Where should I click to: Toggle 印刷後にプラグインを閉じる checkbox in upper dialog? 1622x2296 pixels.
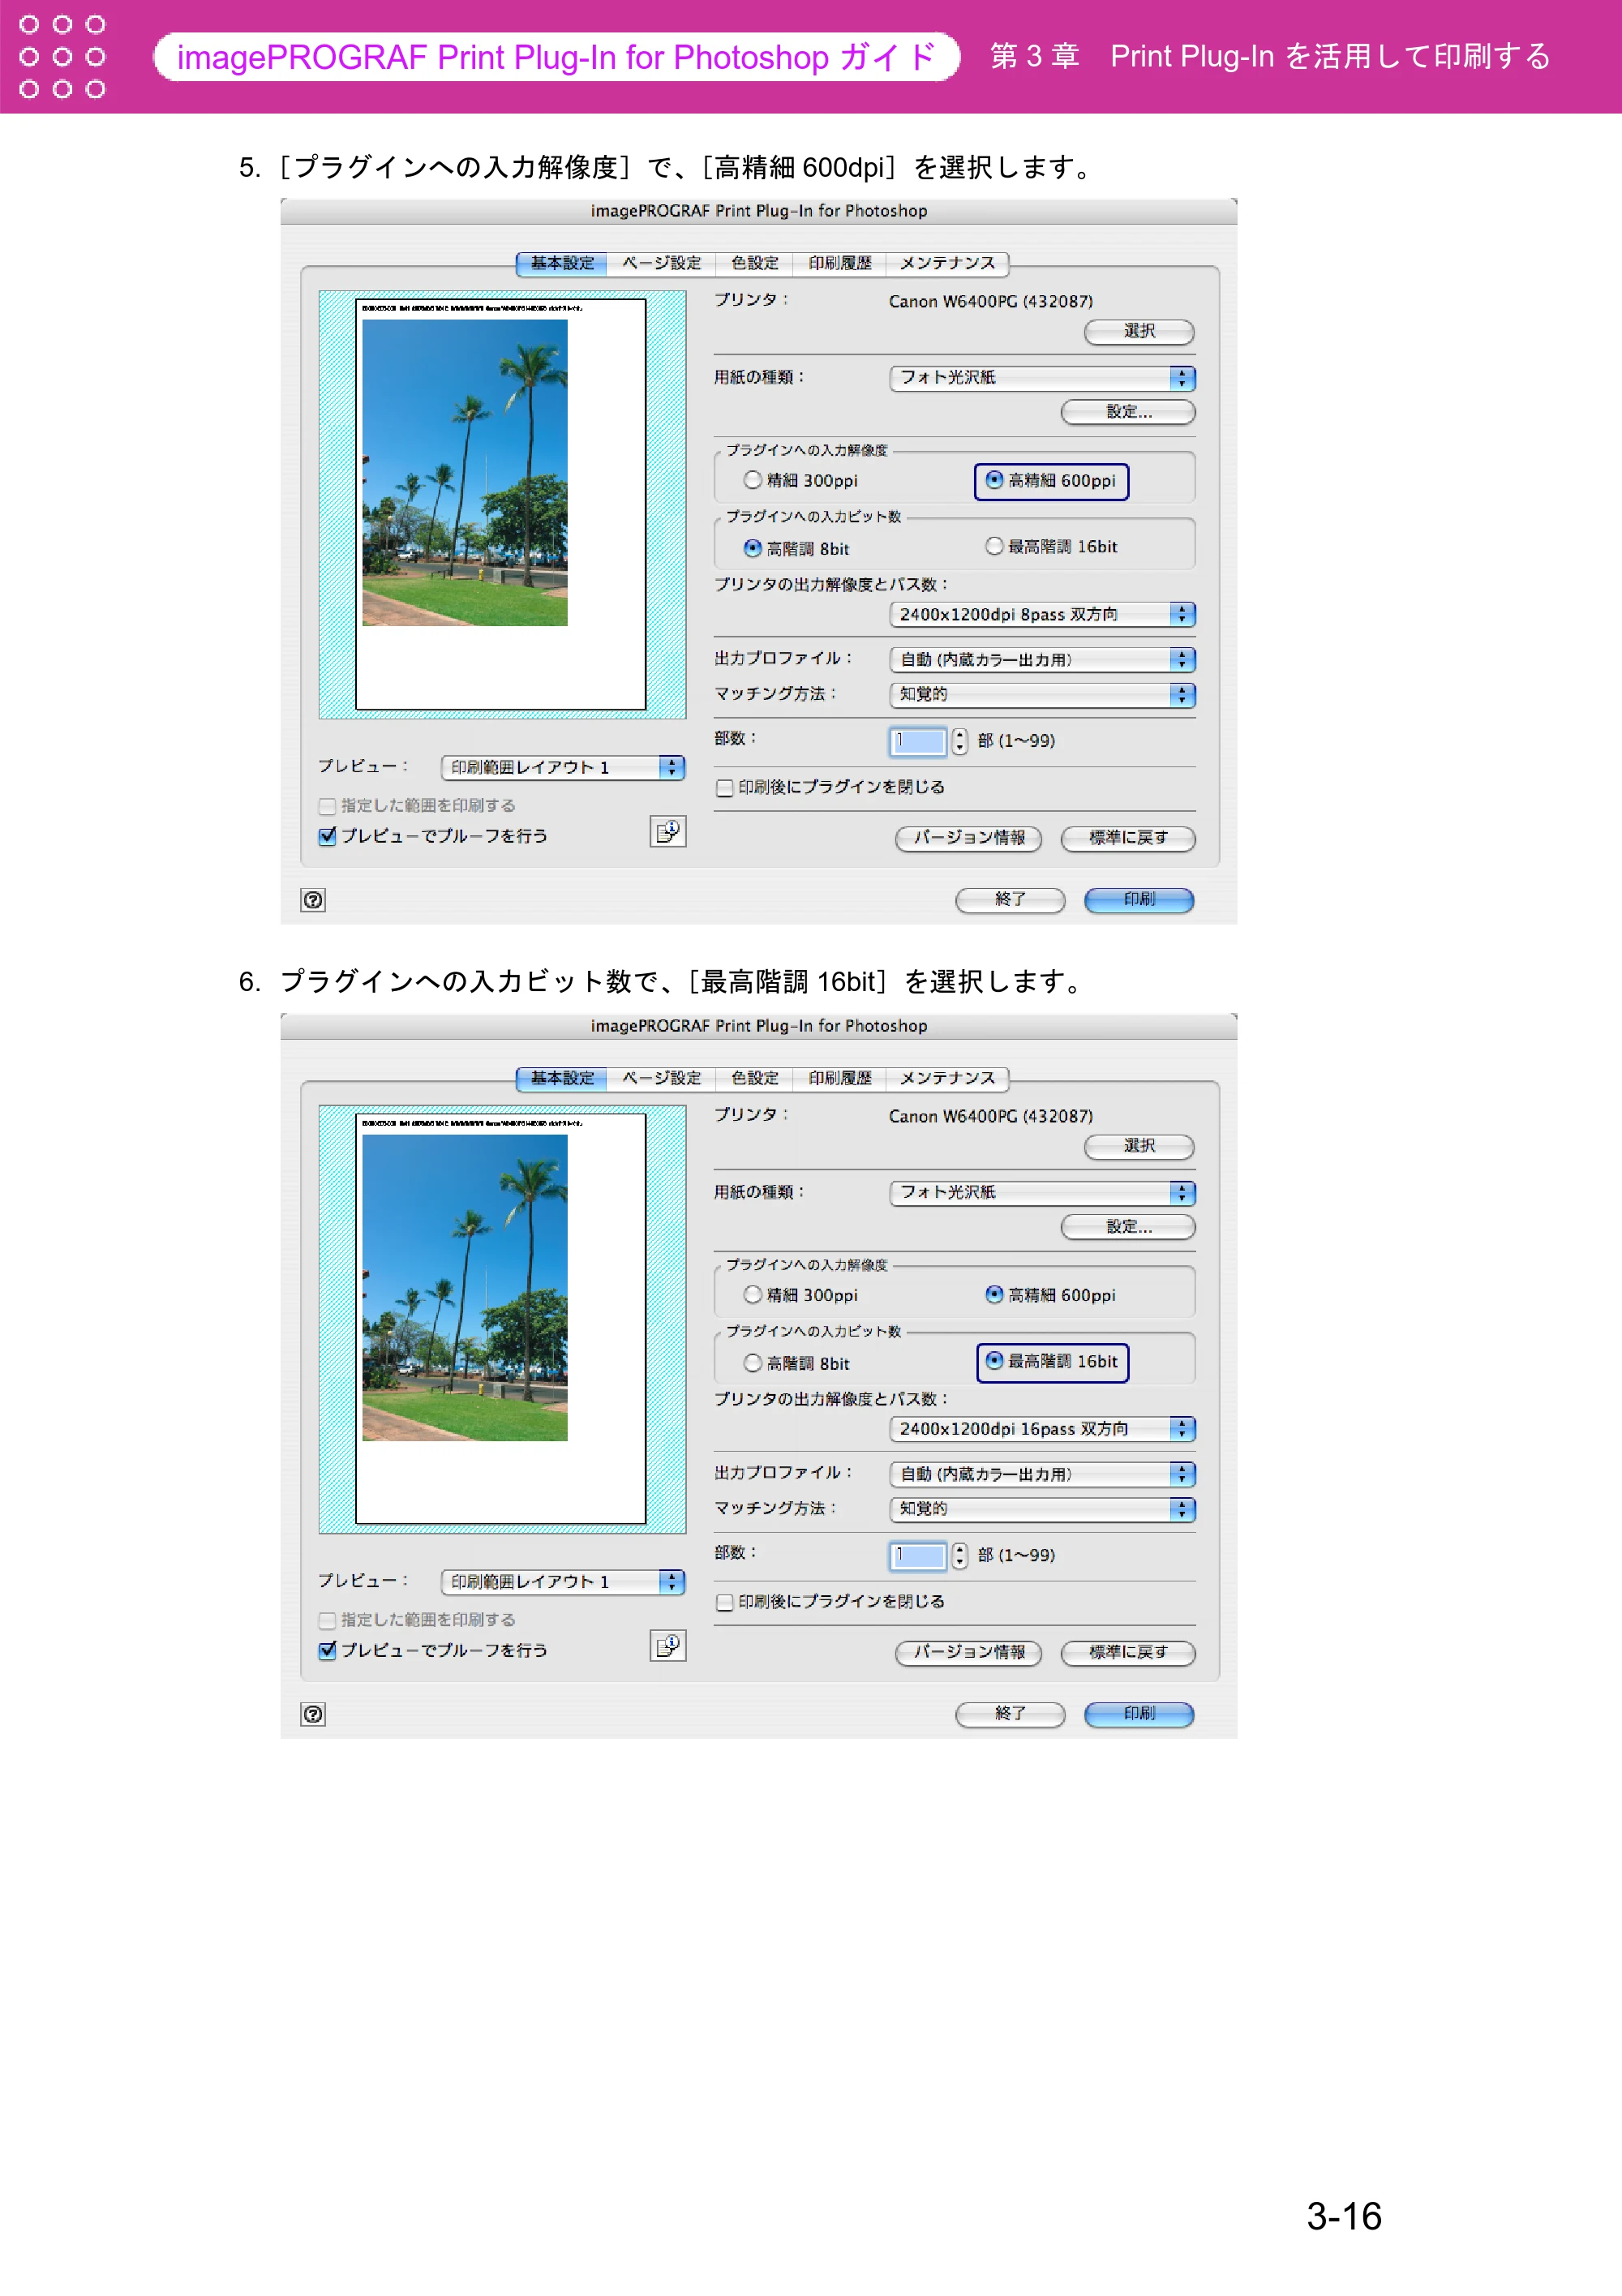coord(725,788)
